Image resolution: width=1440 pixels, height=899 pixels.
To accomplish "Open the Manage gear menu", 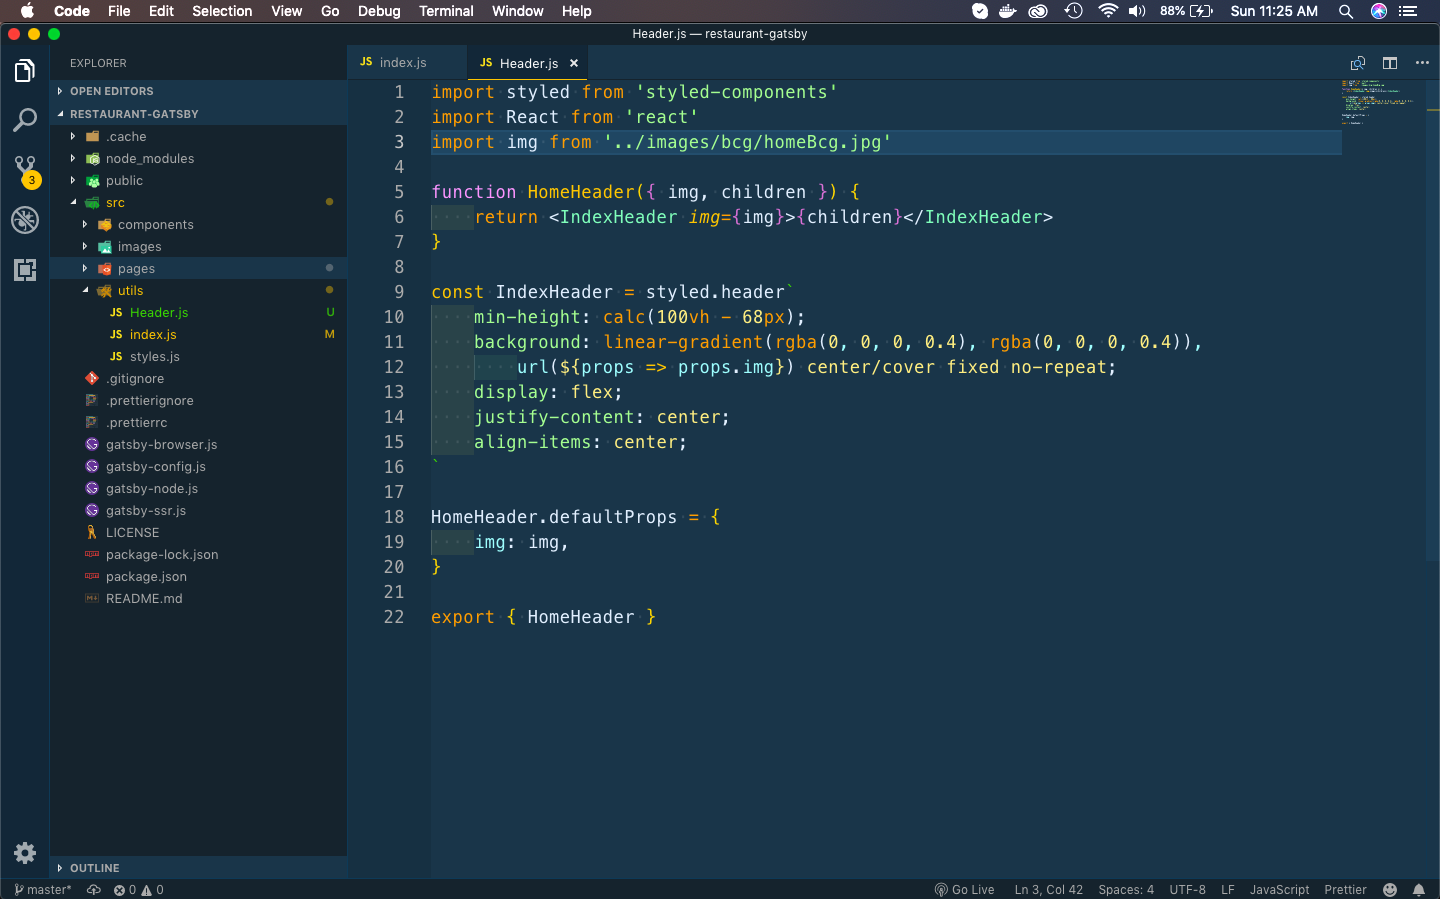I will pyautogui.click(x=25, y=853).
